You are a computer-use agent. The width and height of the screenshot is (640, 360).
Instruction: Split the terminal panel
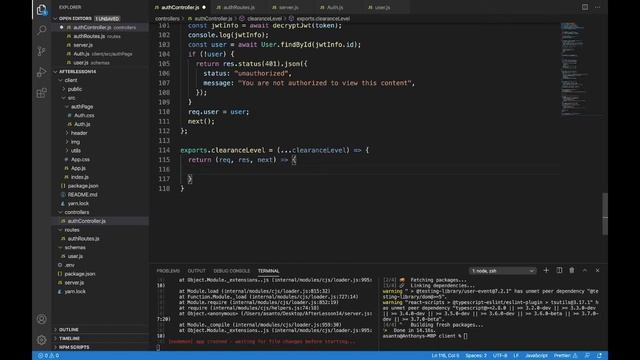point(559,270)
